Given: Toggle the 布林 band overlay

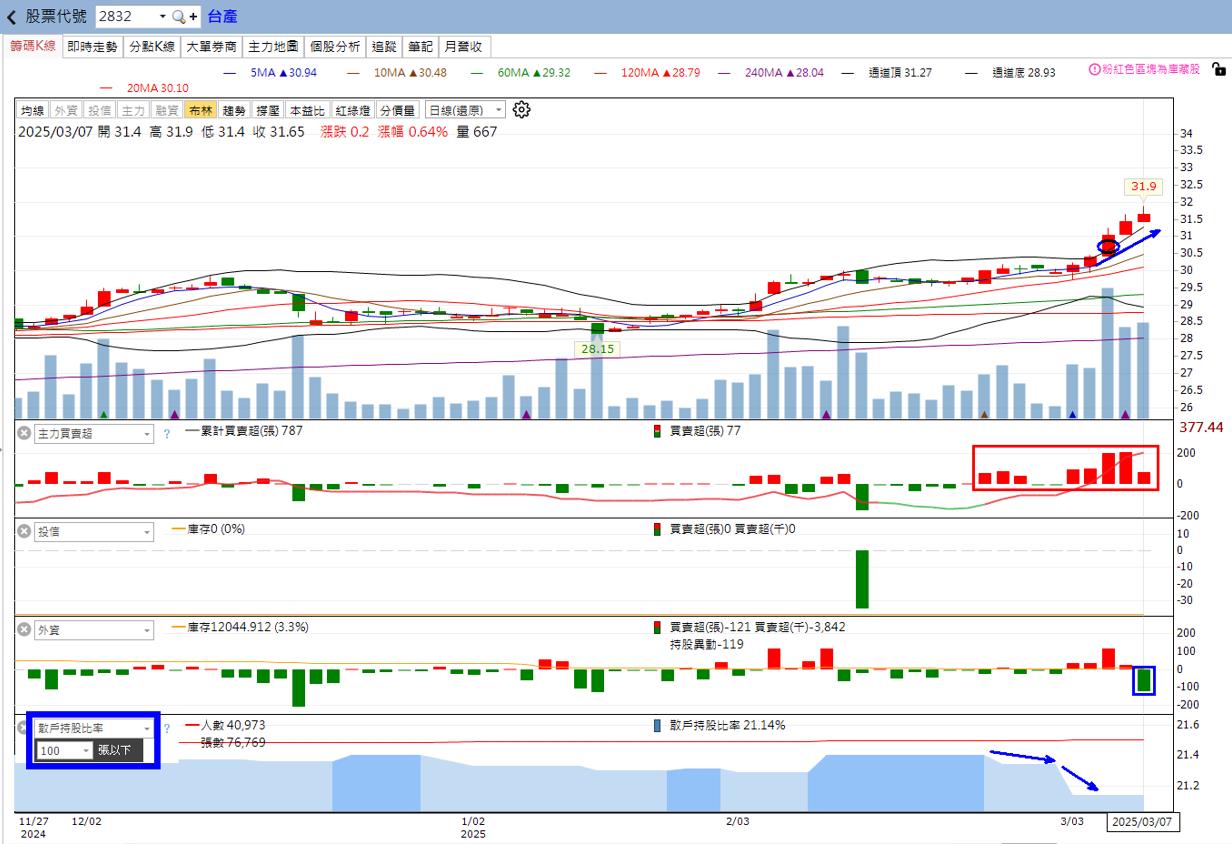Looking at the screenshot, I should 200,111.
